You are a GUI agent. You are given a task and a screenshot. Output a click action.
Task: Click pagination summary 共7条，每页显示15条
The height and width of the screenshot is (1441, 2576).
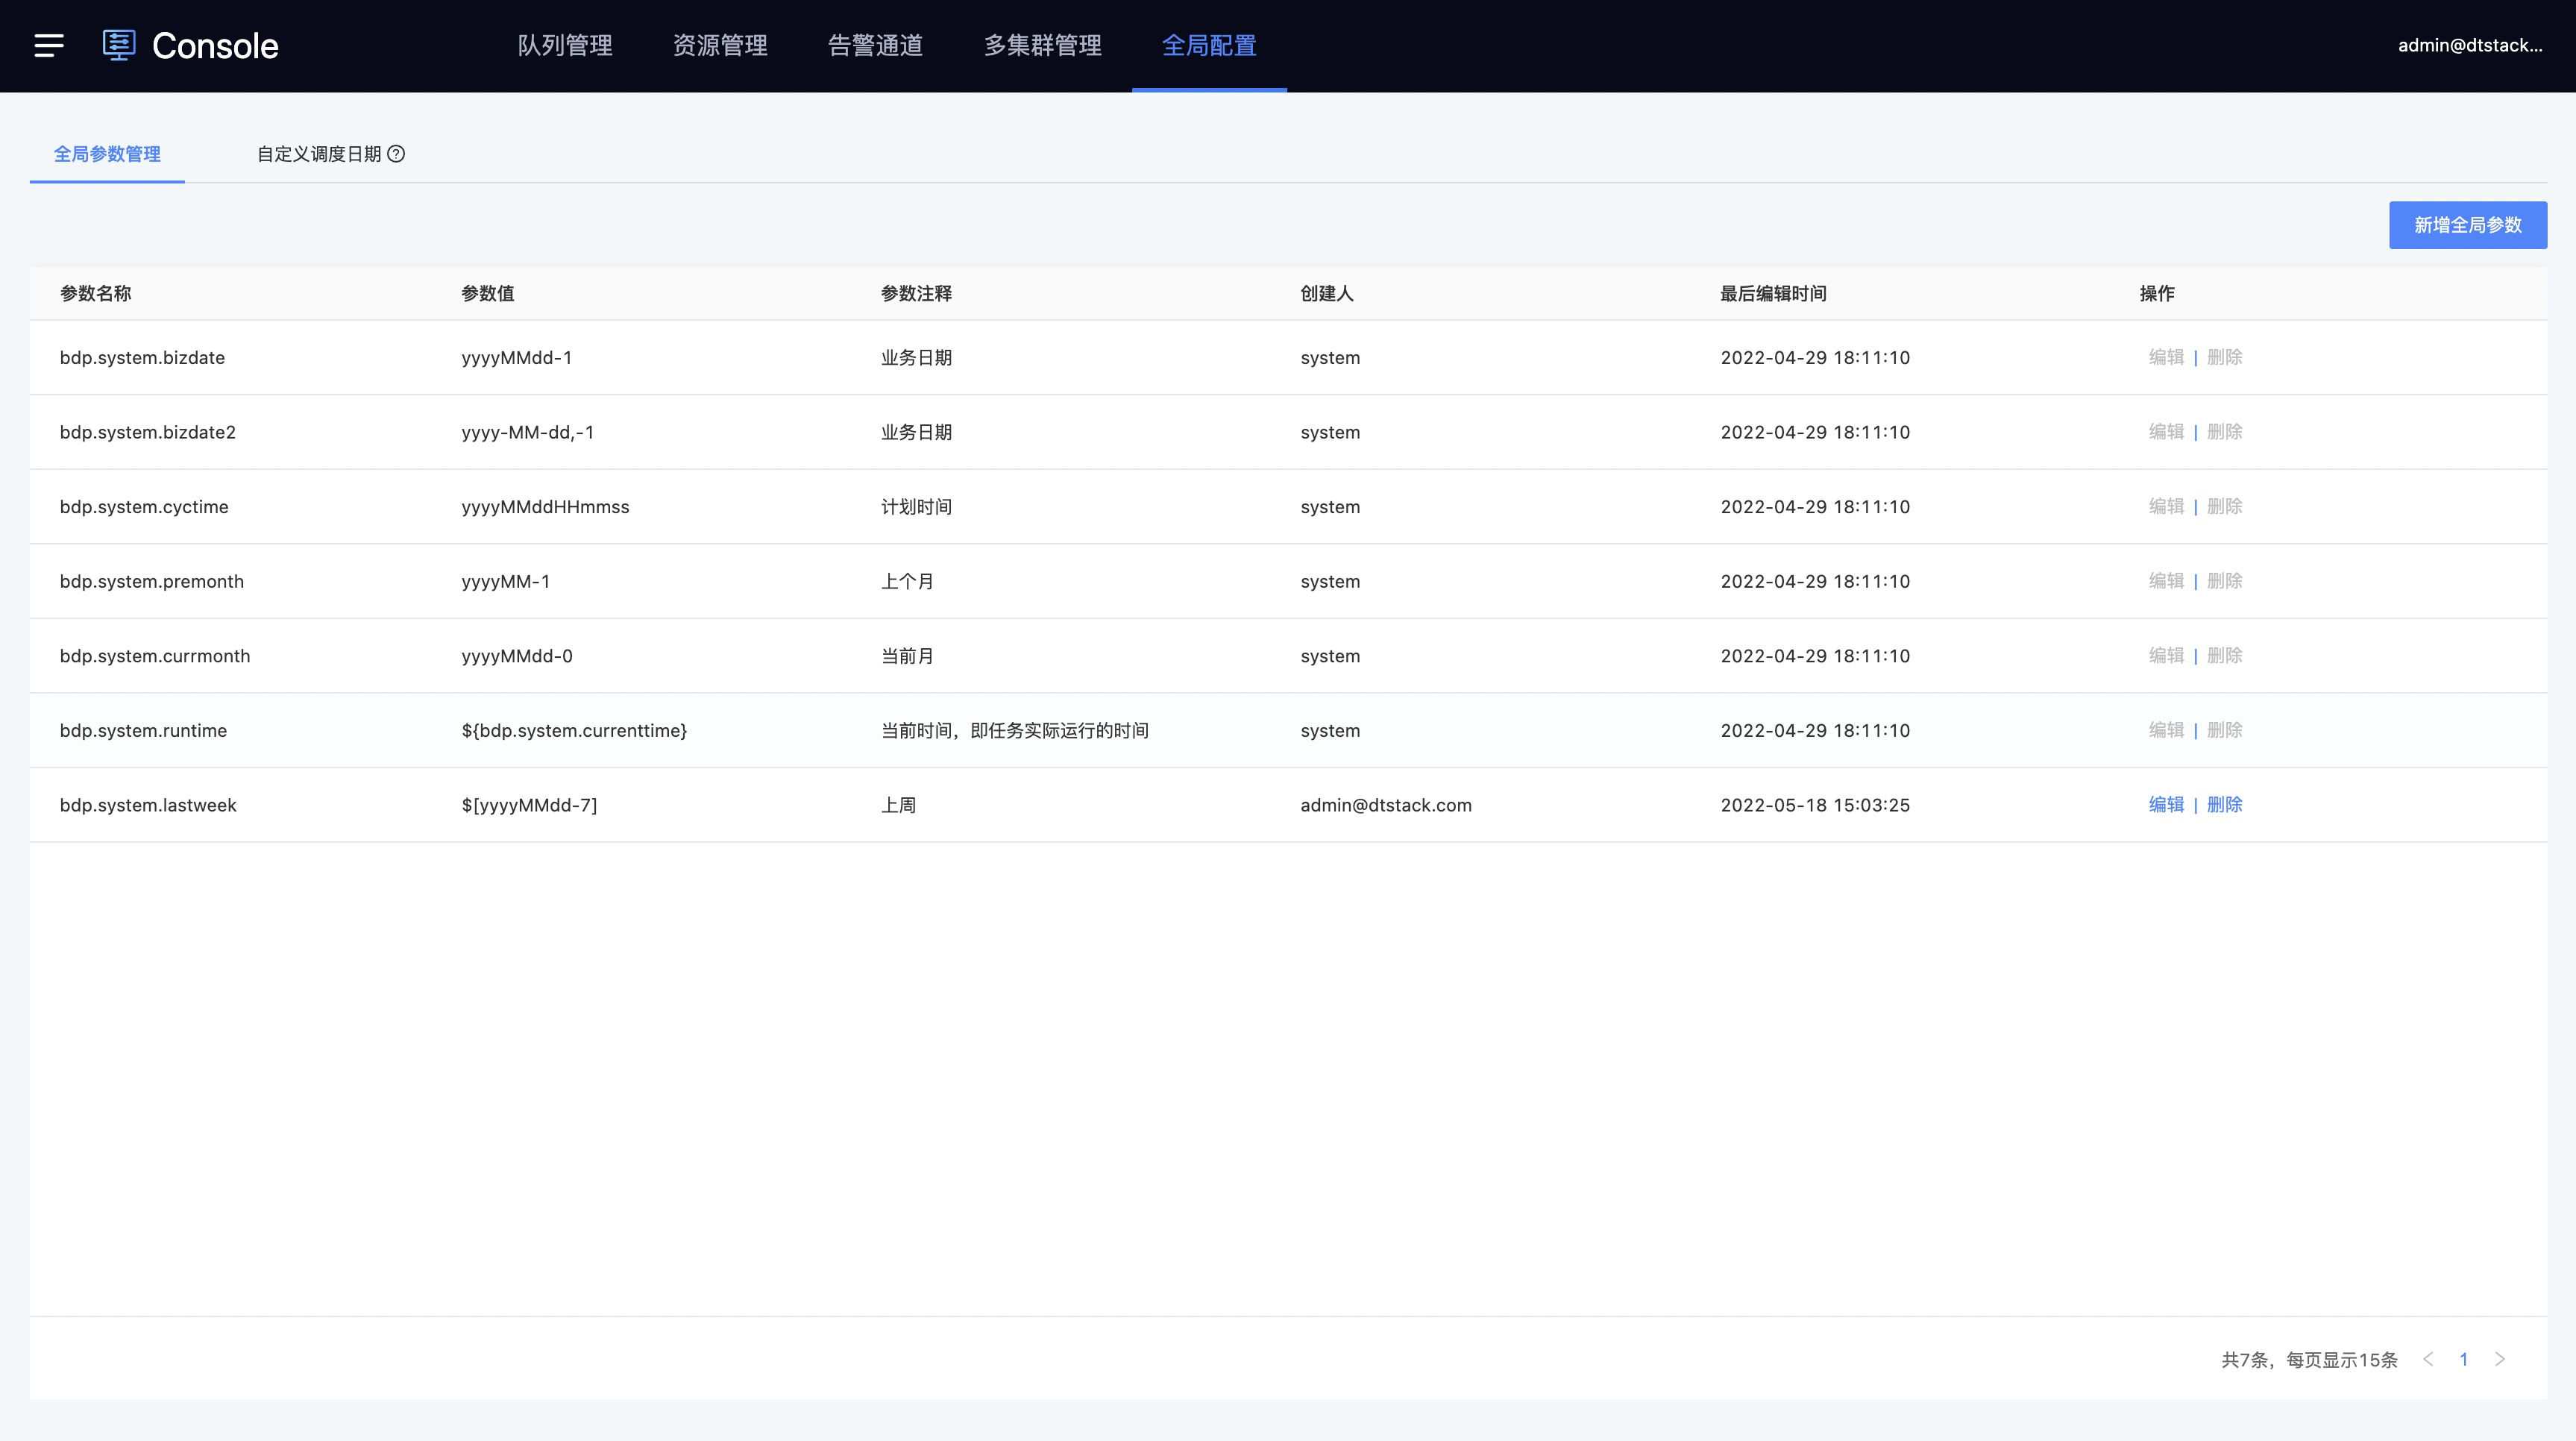(x=2309, y=1360)
